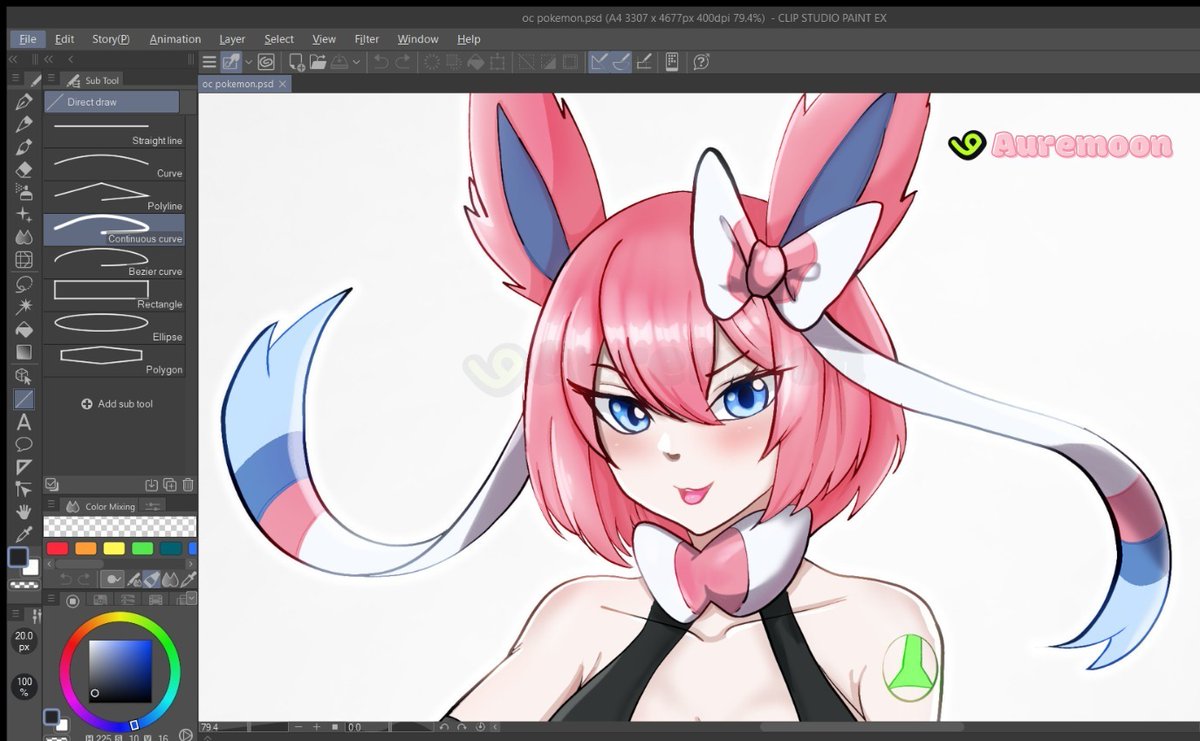Select Polygon sub tool
The image size is (1200, 741).
(114, 361)
